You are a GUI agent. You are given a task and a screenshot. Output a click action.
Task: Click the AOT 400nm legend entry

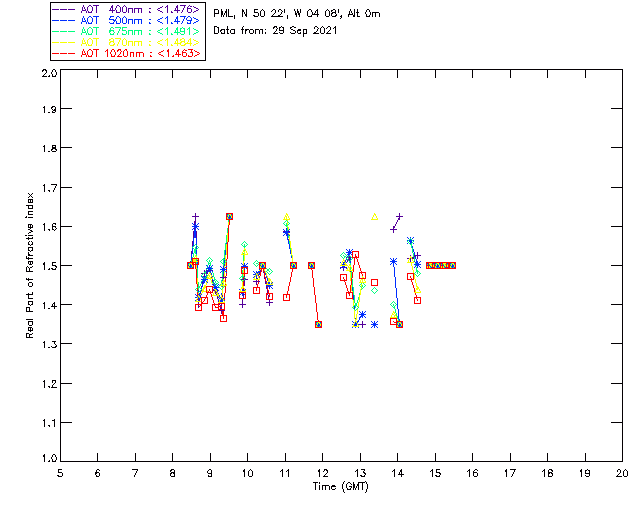click(126, 9)
